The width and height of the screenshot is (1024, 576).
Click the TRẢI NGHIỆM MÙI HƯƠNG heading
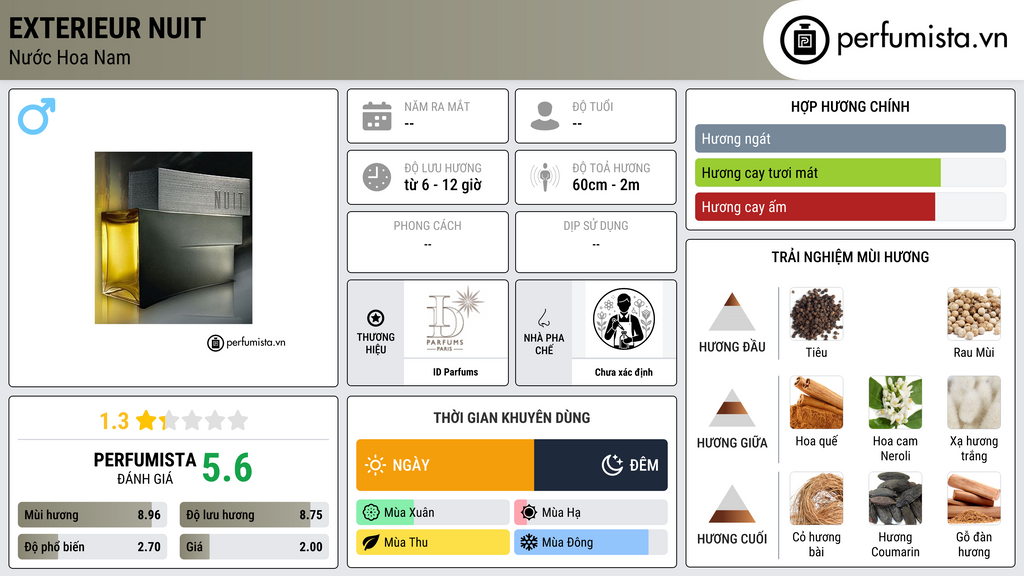[850, 257]
